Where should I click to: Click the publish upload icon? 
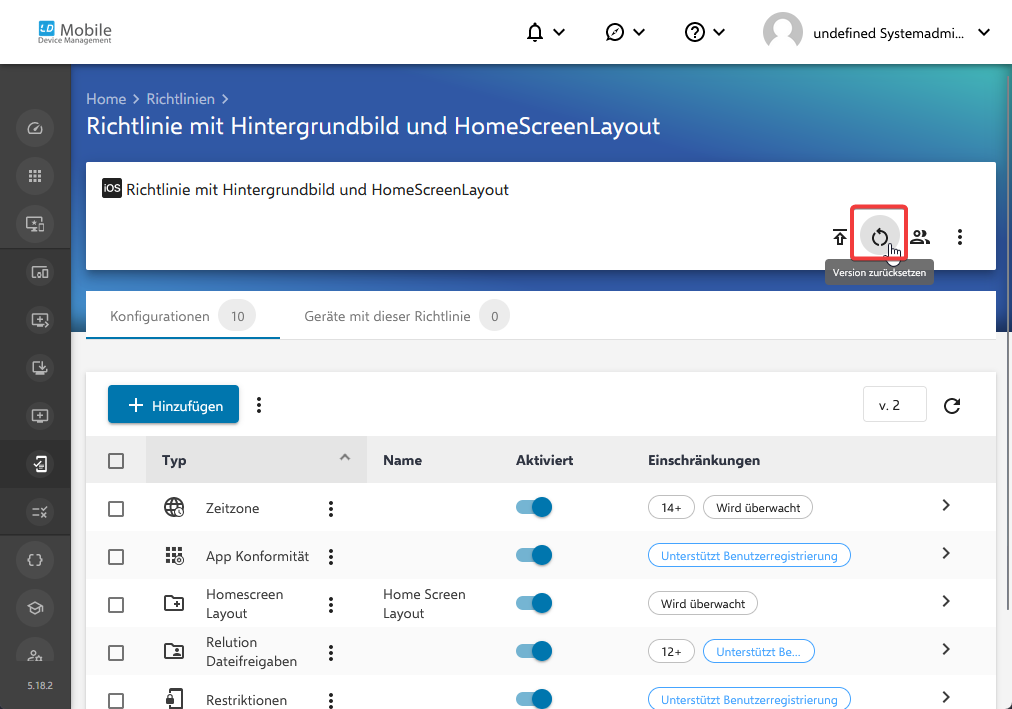[x=839, y=237]
